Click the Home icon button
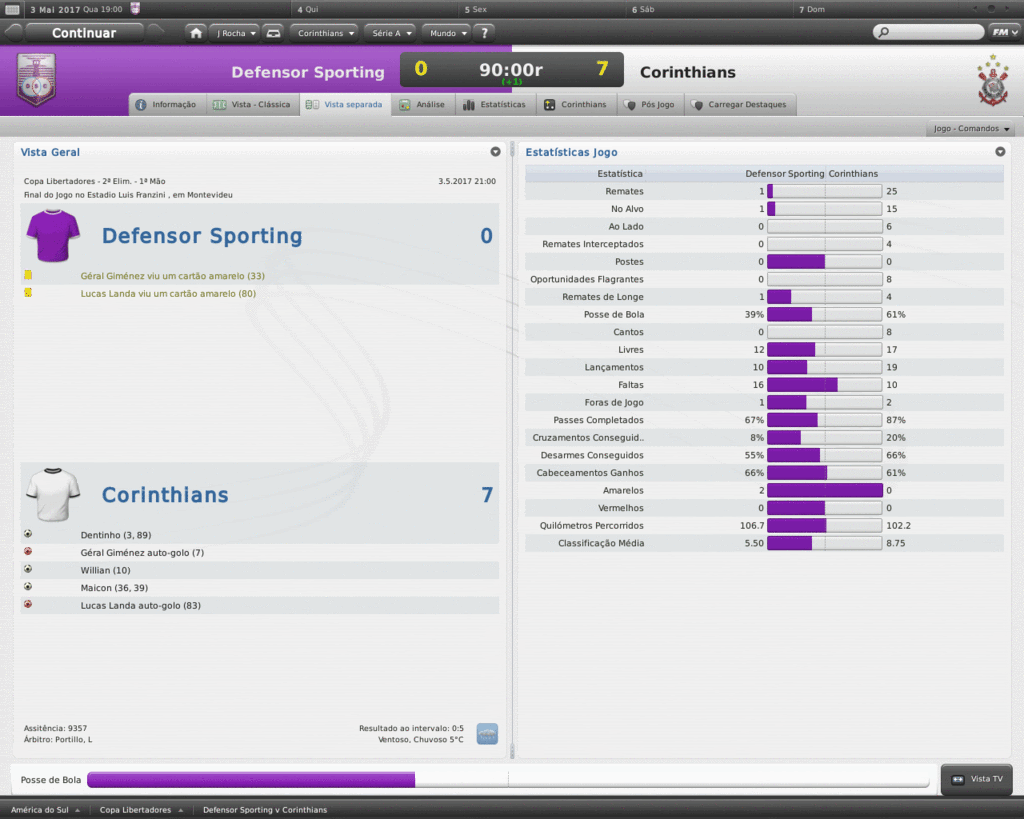 point(196,33)
